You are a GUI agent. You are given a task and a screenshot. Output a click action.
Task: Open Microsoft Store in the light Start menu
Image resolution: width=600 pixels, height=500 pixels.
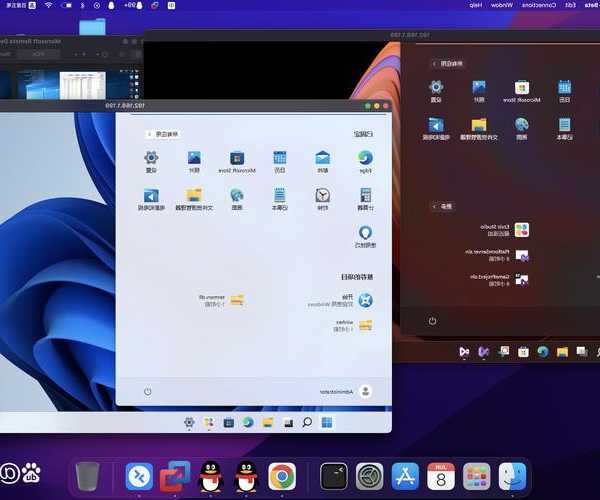(x=237, y=158)
